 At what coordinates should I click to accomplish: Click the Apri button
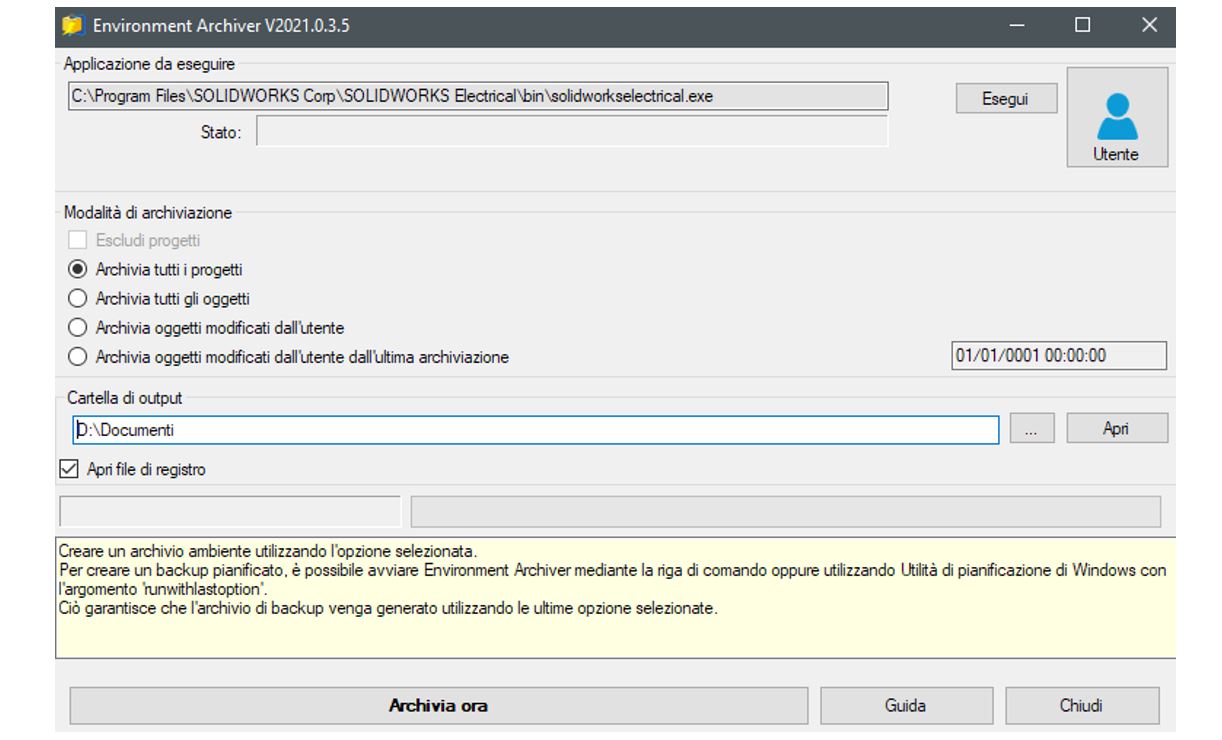(x=1116, y=428)
